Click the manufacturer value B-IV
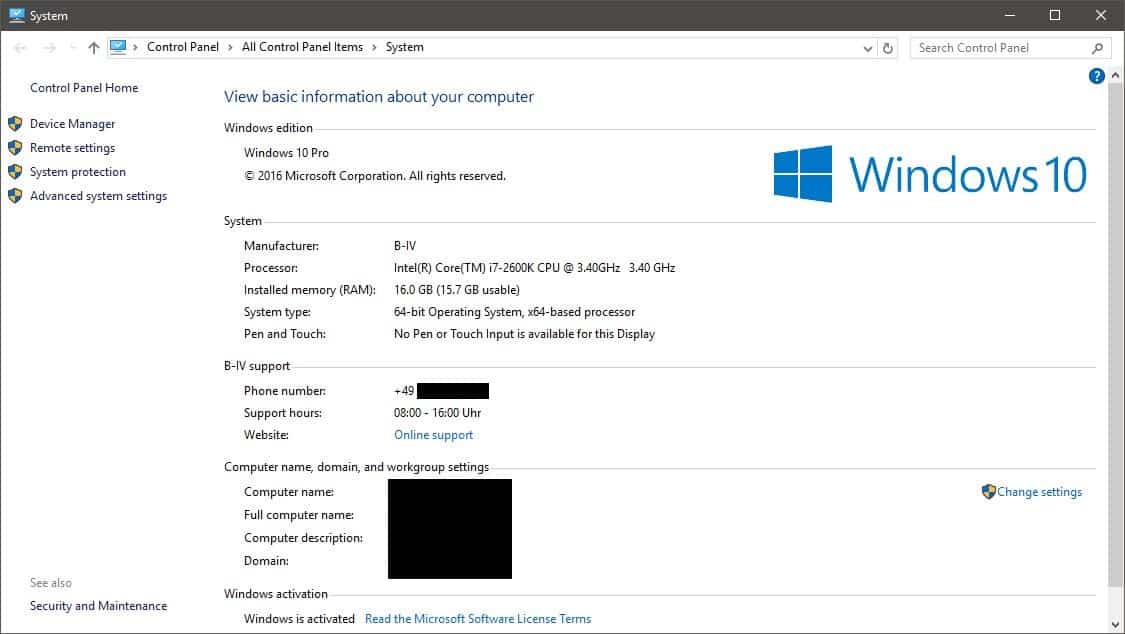Image resolution: width=1125 pixels, height=634 pixels. (405, 245)
